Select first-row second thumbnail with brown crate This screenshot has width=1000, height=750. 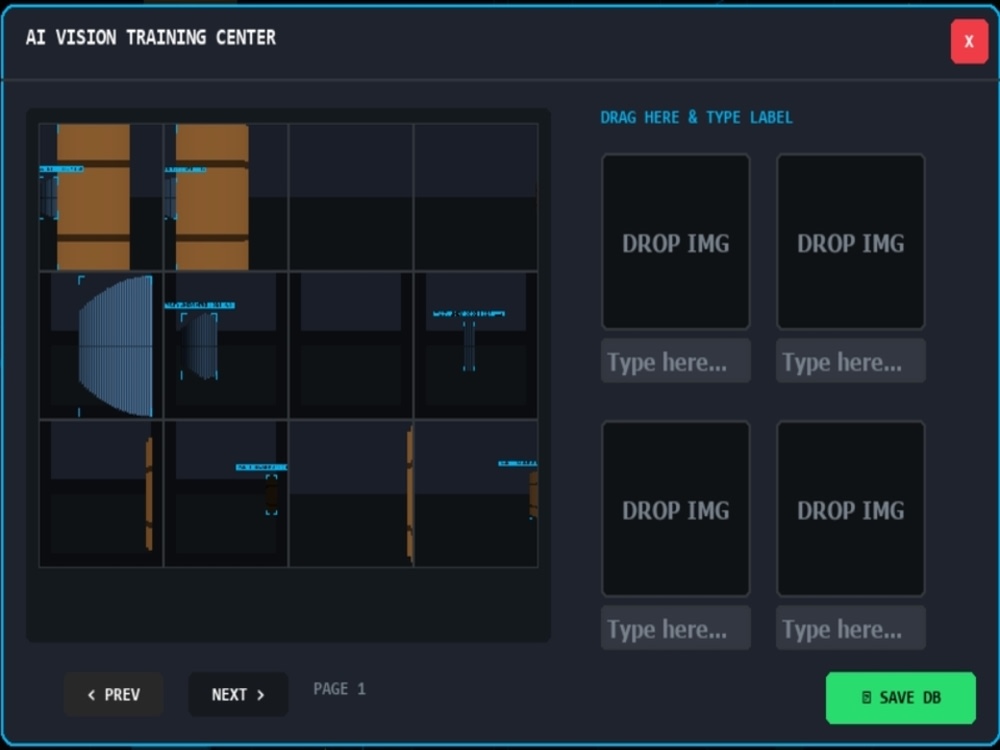(226, 197)
